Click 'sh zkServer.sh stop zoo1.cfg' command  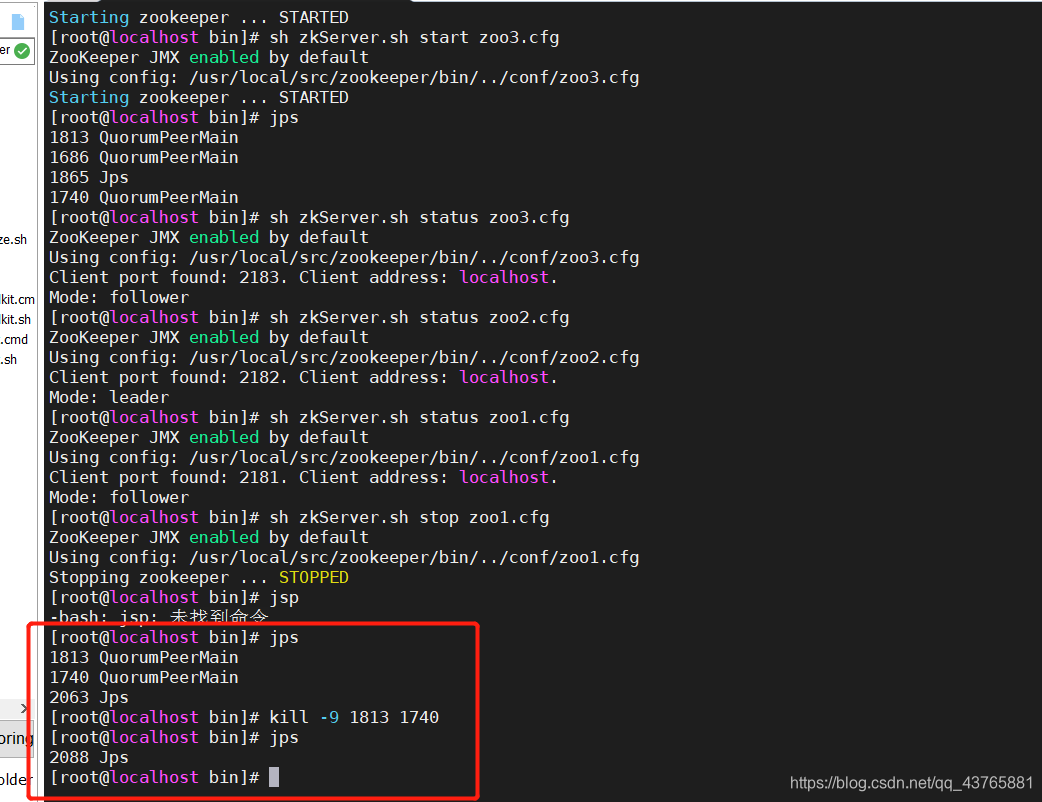click(x=409, y=517)
